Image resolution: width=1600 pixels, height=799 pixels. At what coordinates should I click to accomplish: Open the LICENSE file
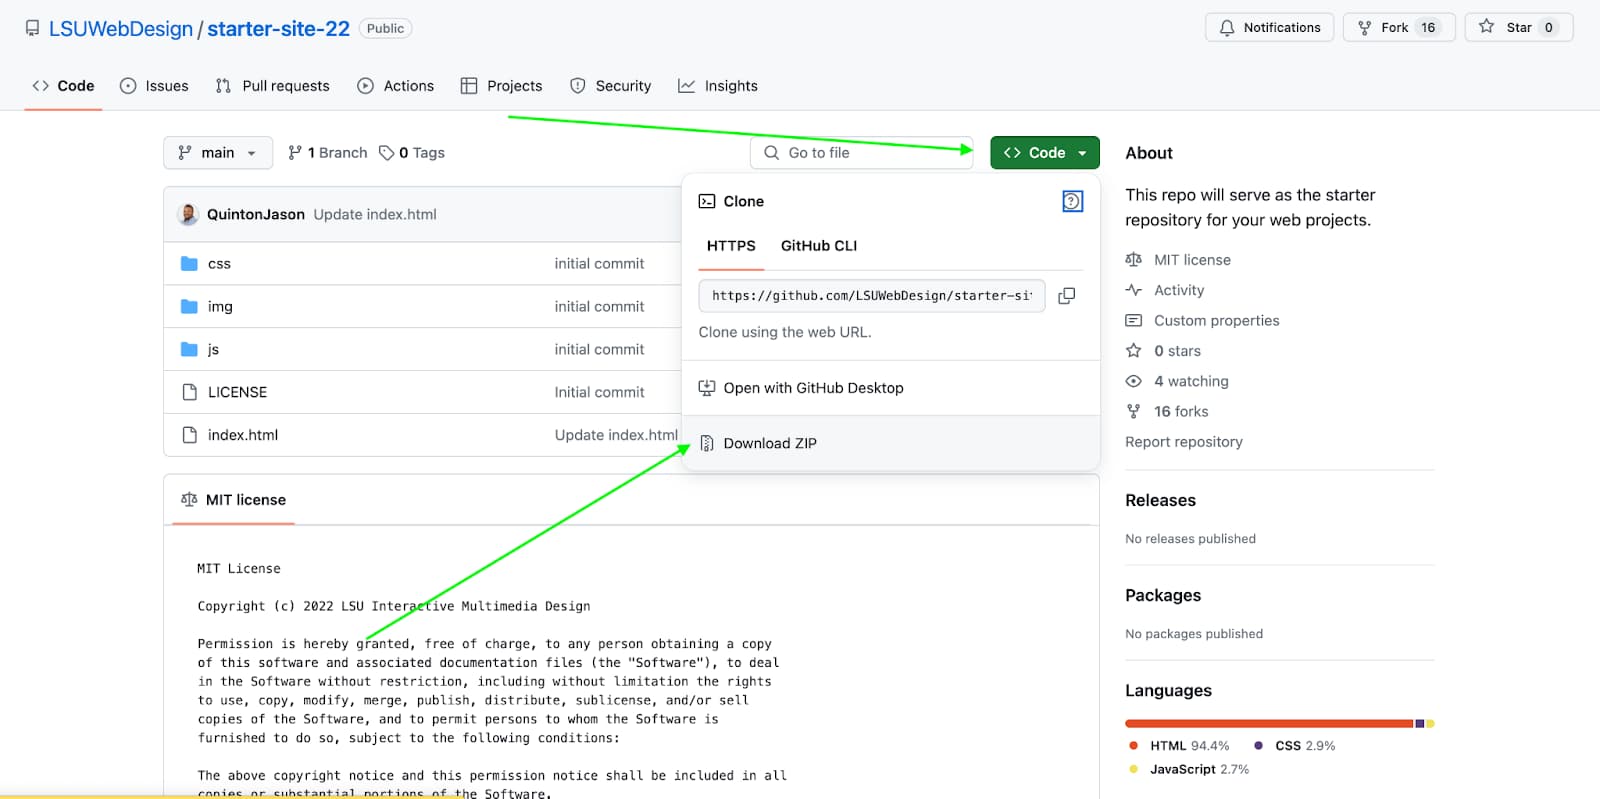237,392
